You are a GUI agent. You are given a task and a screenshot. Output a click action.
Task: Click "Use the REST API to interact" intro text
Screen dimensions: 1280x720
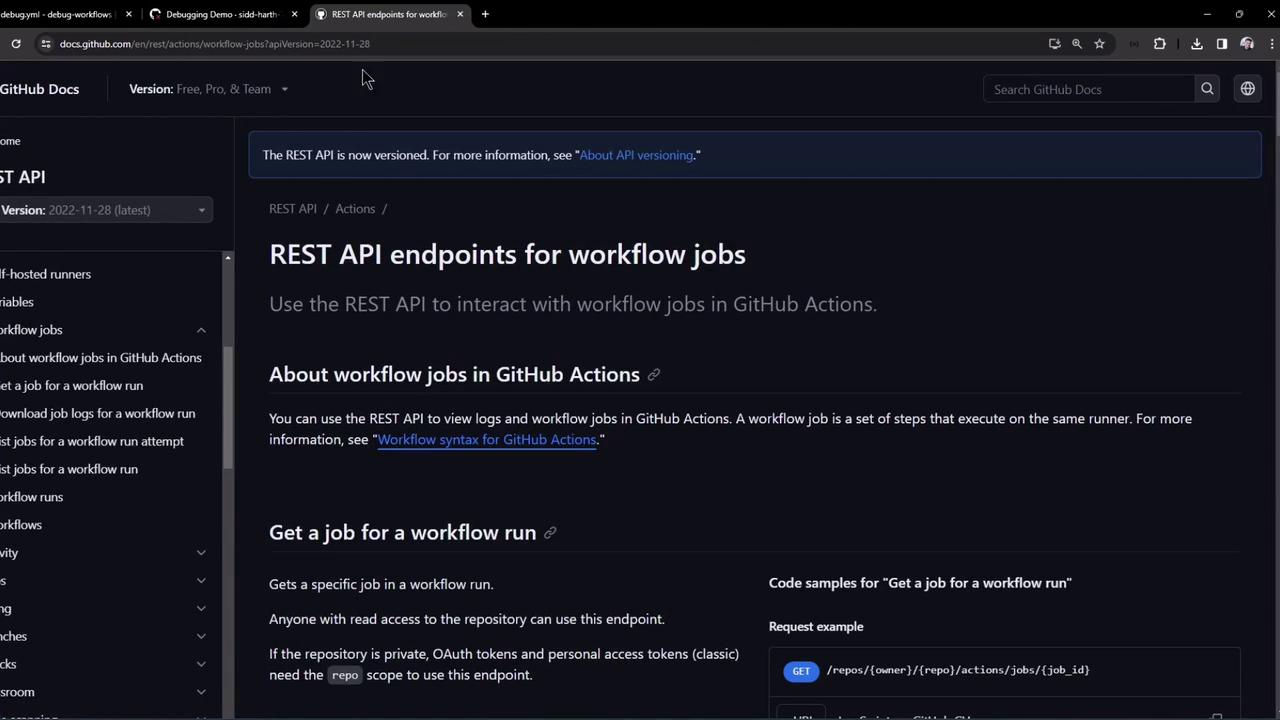(573, 304)
